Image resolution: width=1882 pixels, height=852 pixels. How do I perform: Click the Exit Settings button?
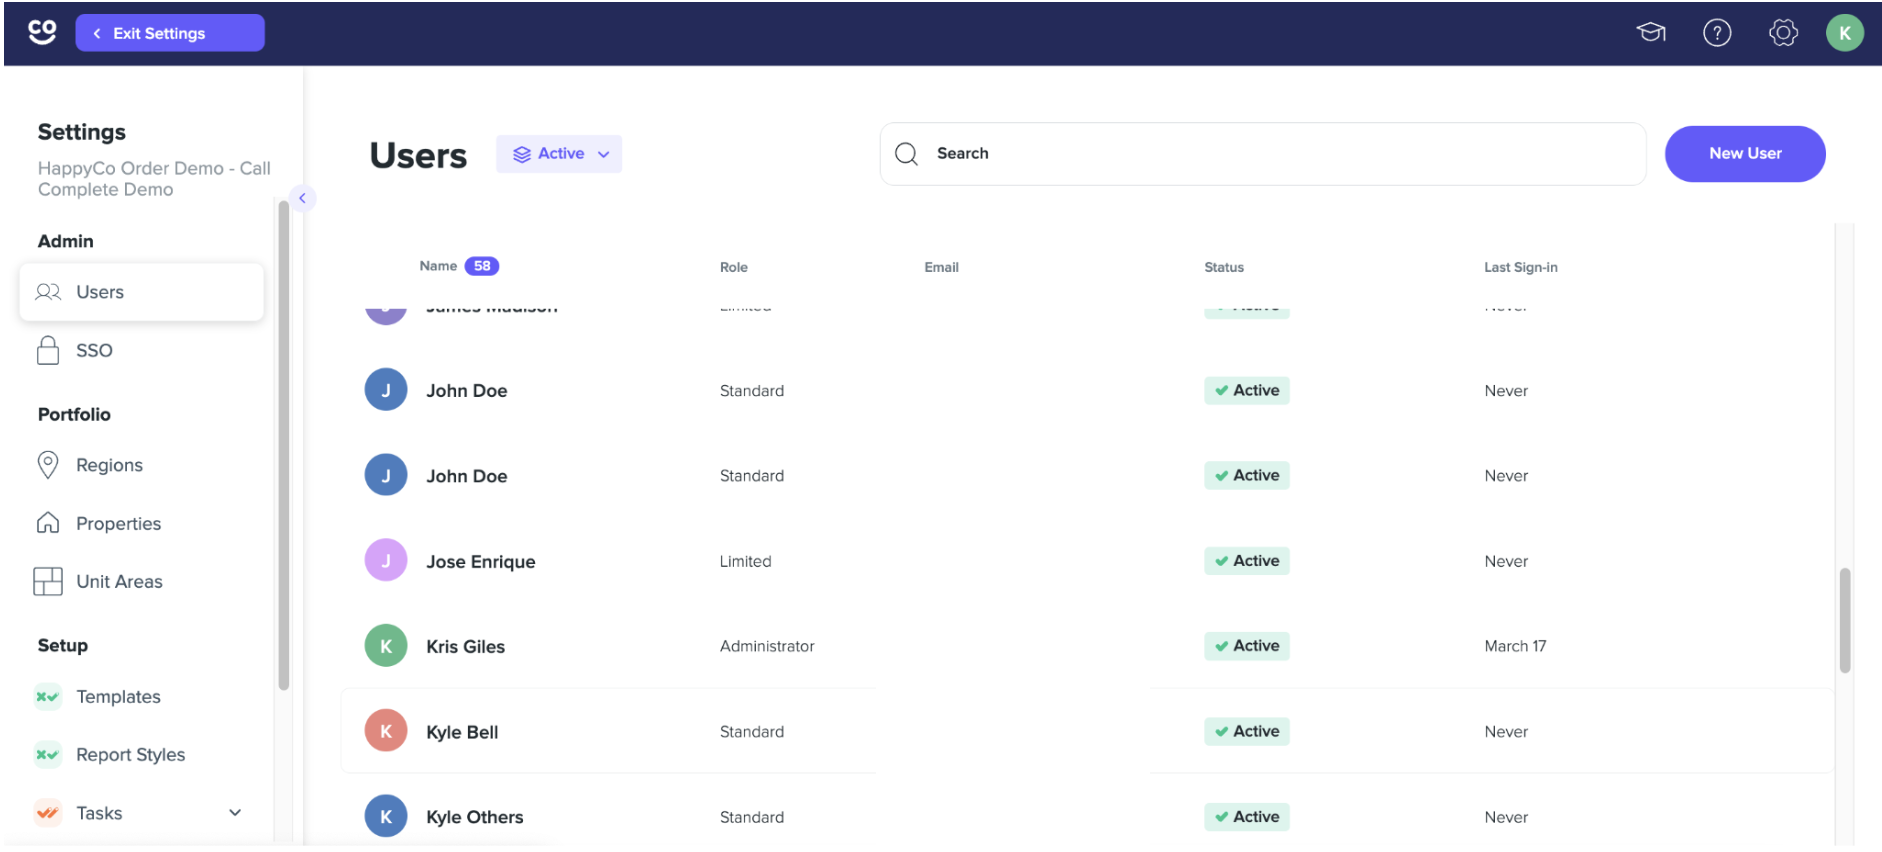(x=170, y=33)
